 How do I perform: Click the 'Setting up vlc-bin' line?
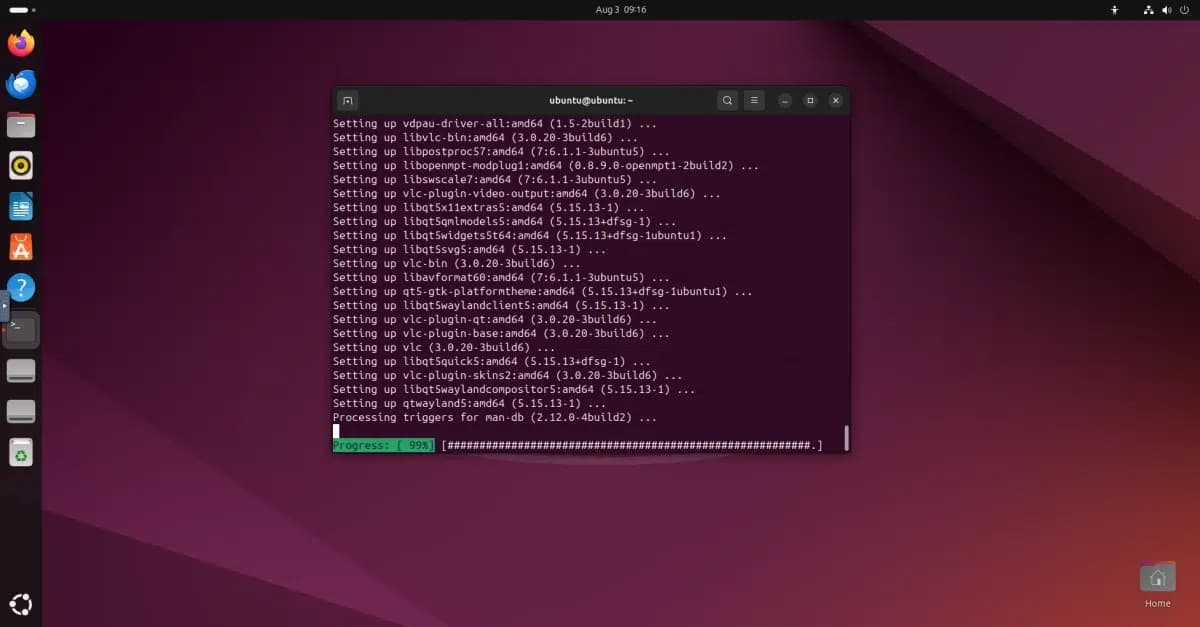tap(457, 263)
